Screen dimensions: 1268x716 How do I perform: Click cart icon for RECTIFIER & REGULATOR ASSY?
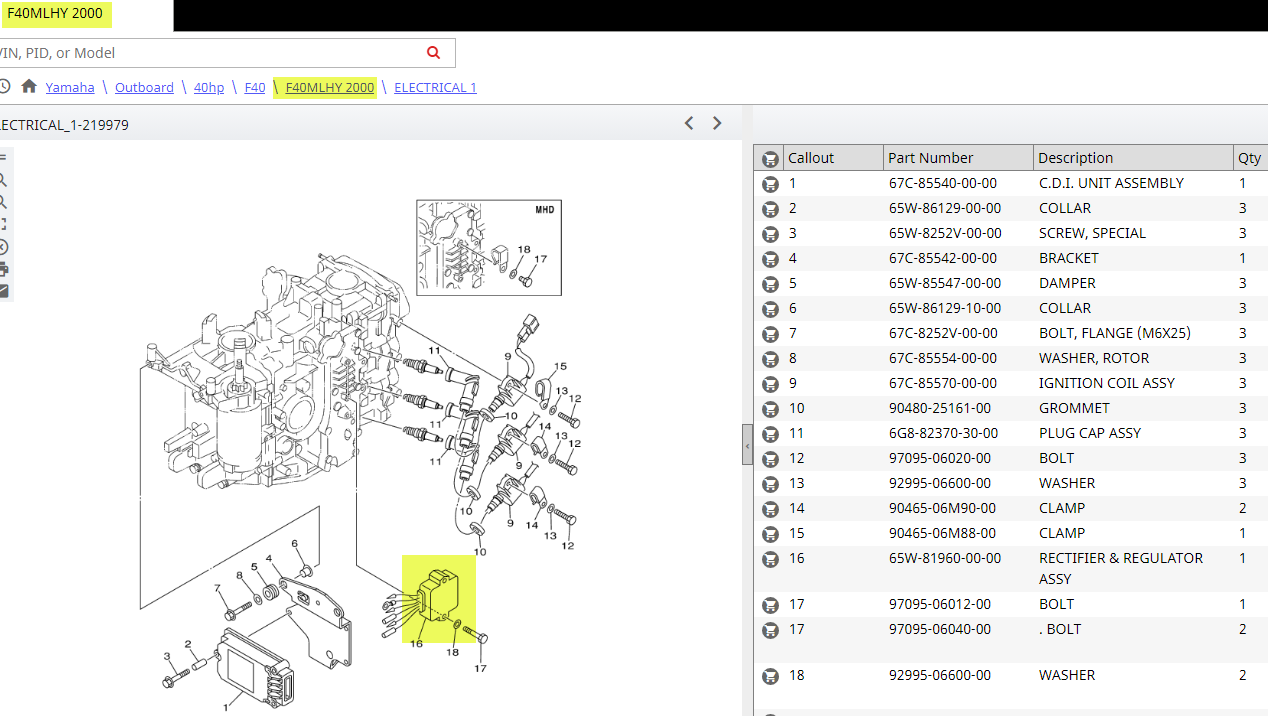click(x=770, y=559)
